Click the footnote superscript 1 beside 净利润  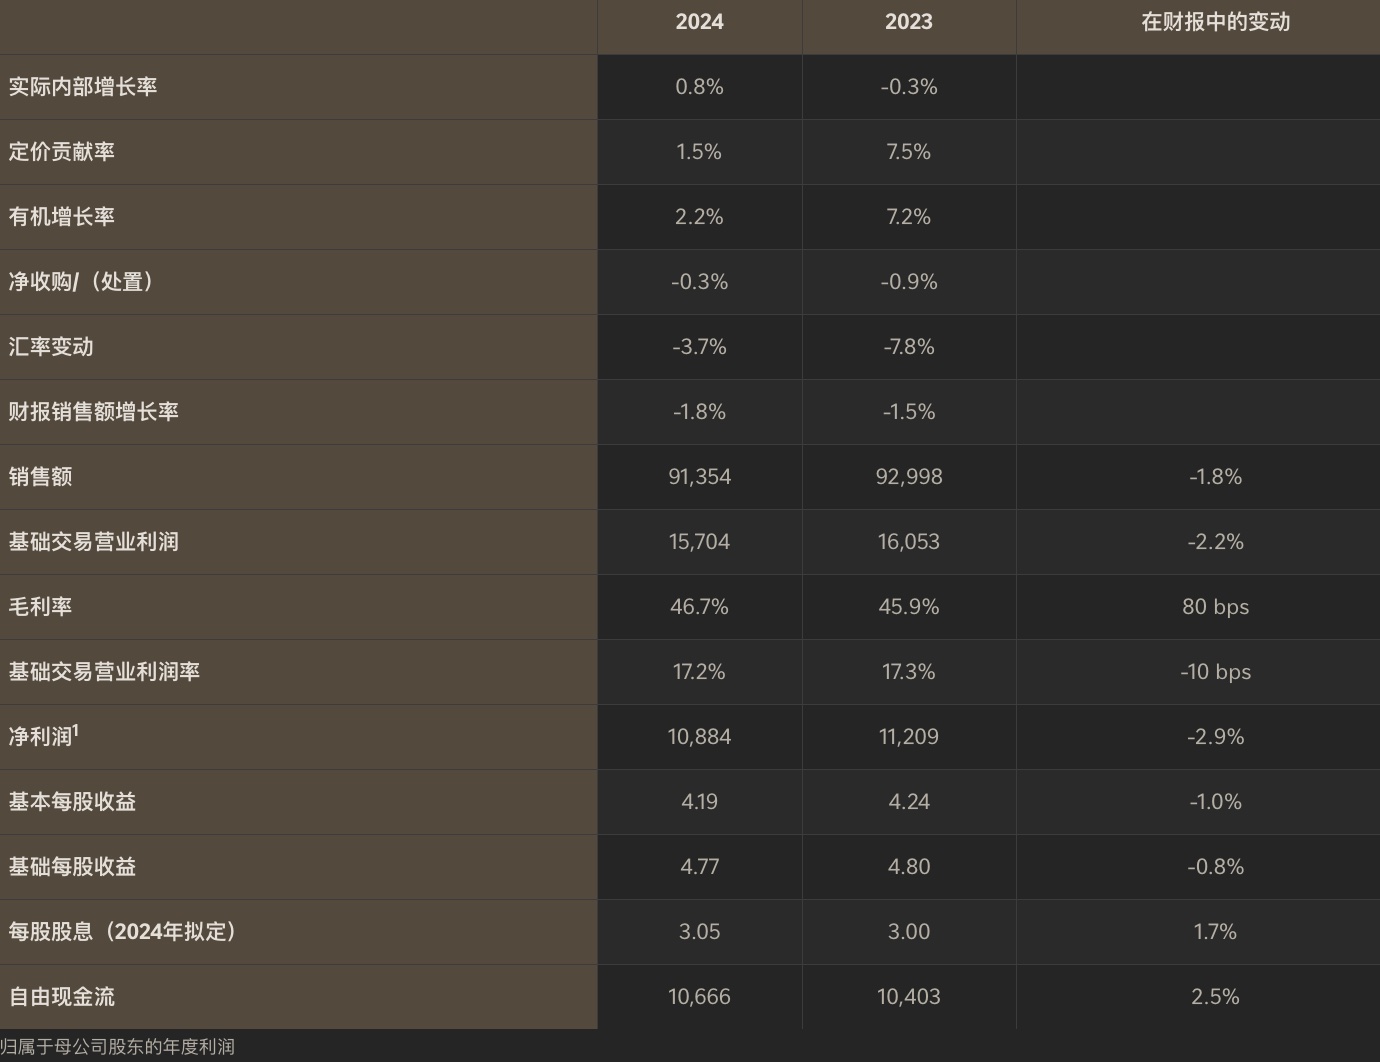[76, 731]
